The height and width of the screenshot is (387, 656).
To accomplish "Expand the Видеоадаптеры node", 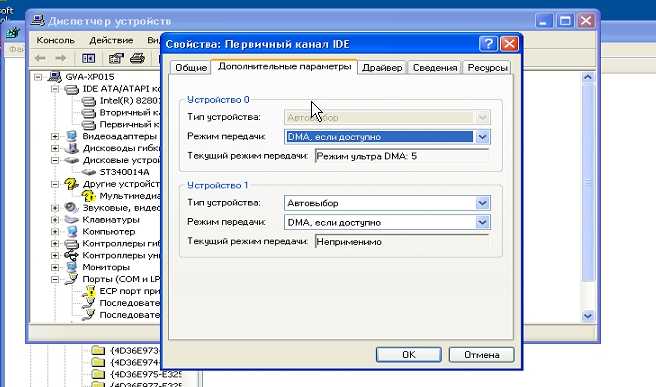I will coord(55,136).
